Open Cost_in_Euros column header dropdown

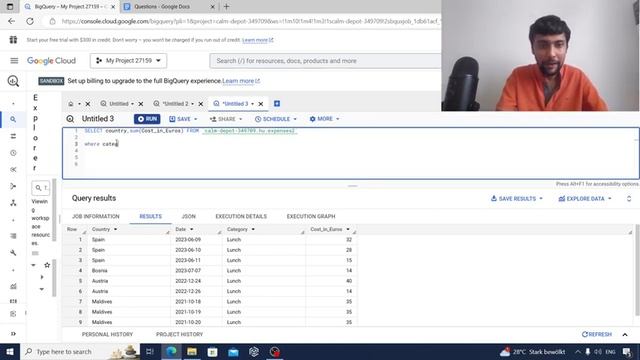click(x=348, y=229)
